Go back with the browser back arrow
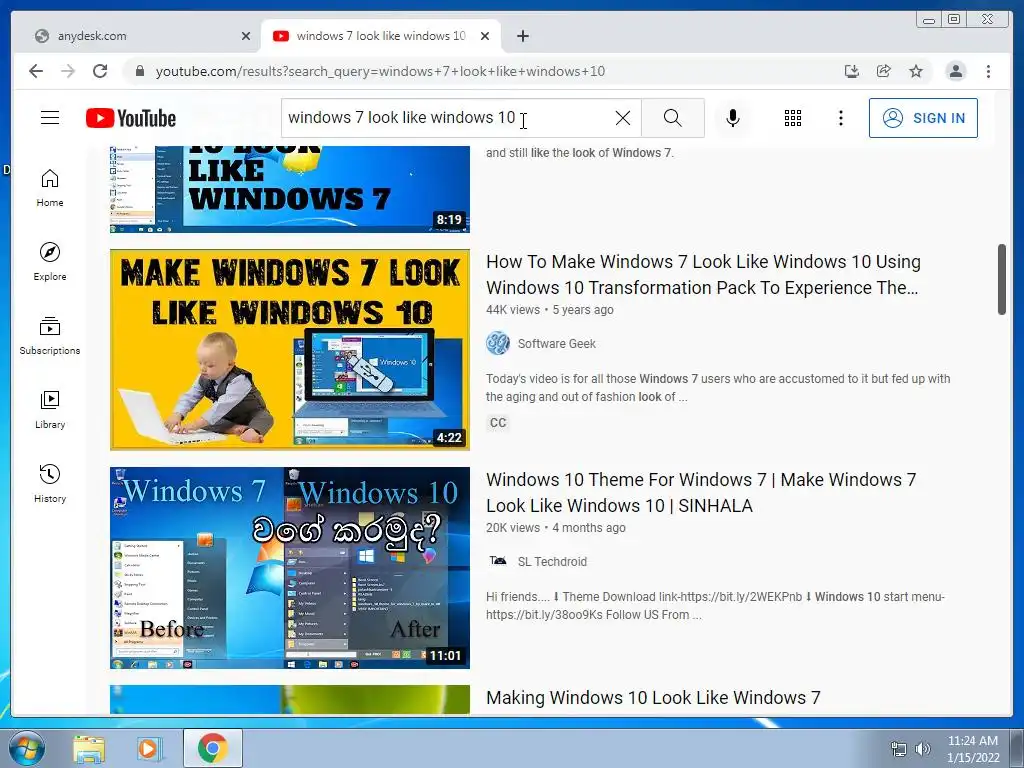1024x768 pixels. click(x=36, y=71)
